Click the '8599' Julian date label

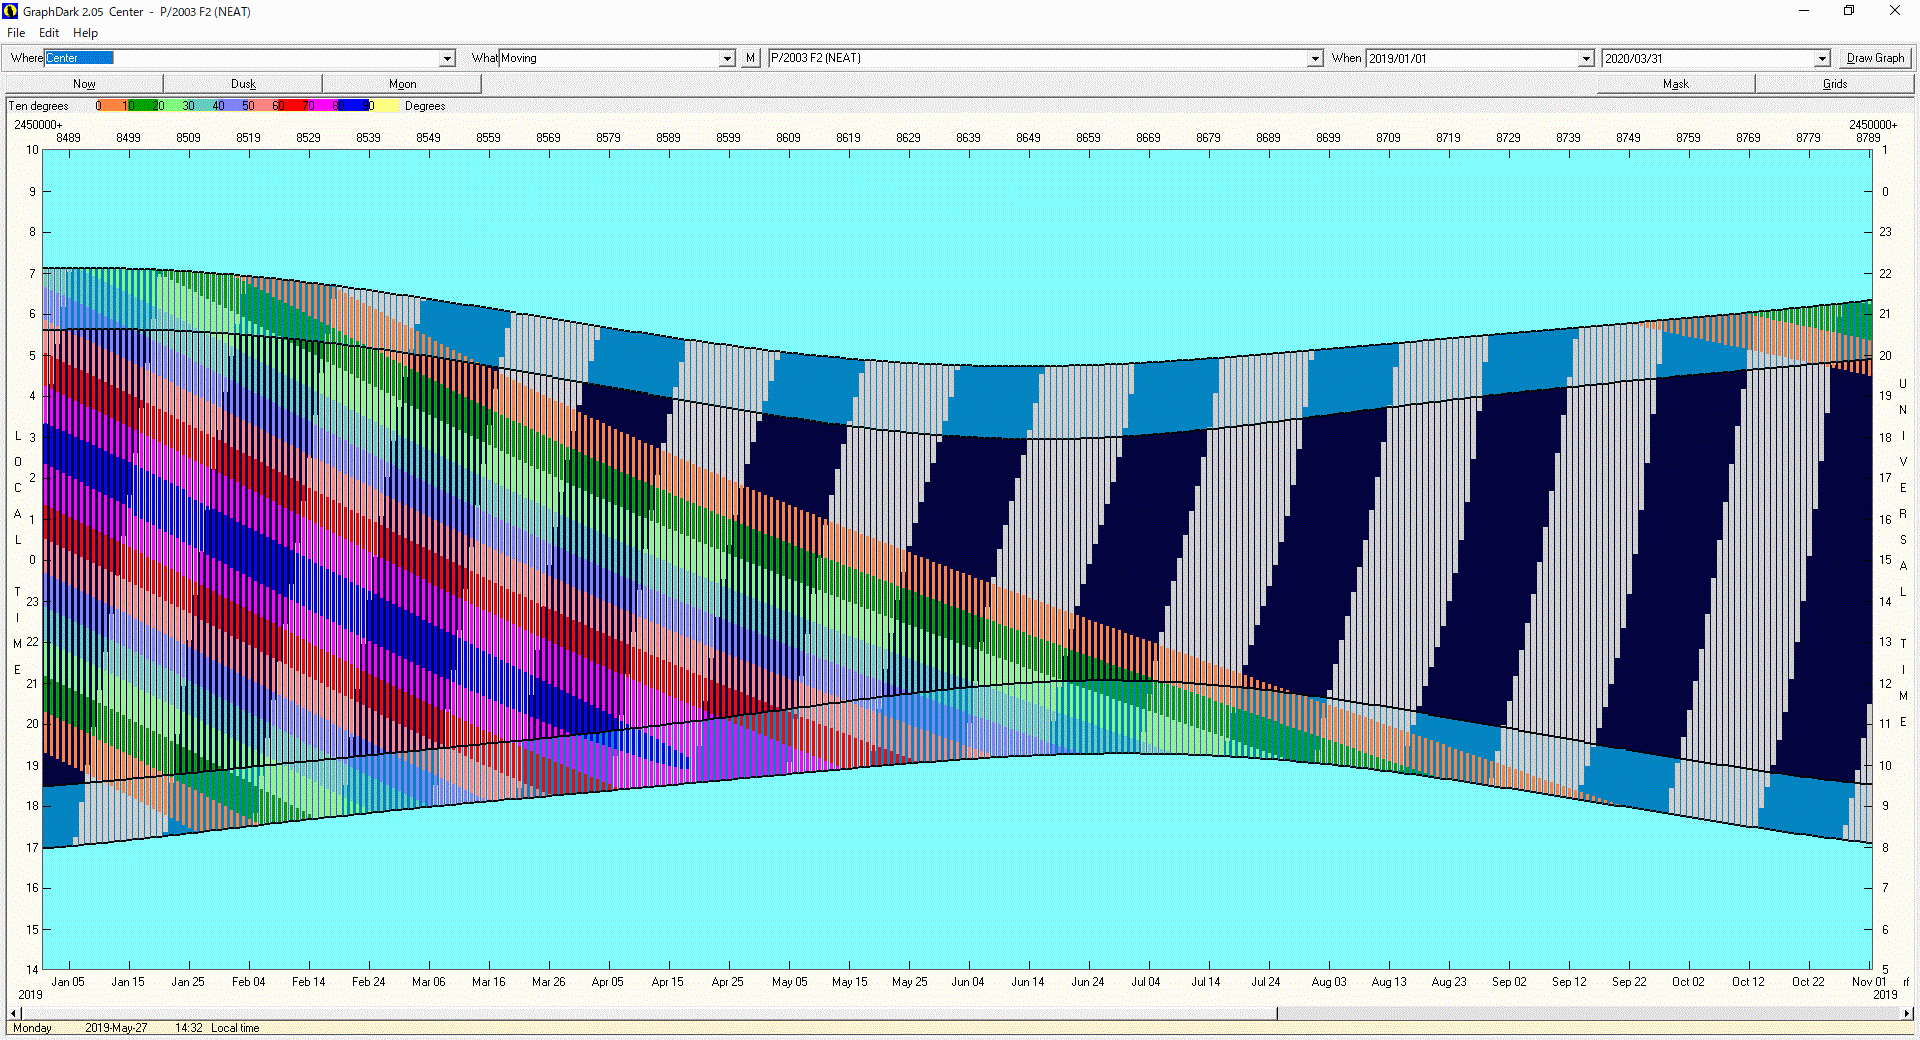coord(728,138)
